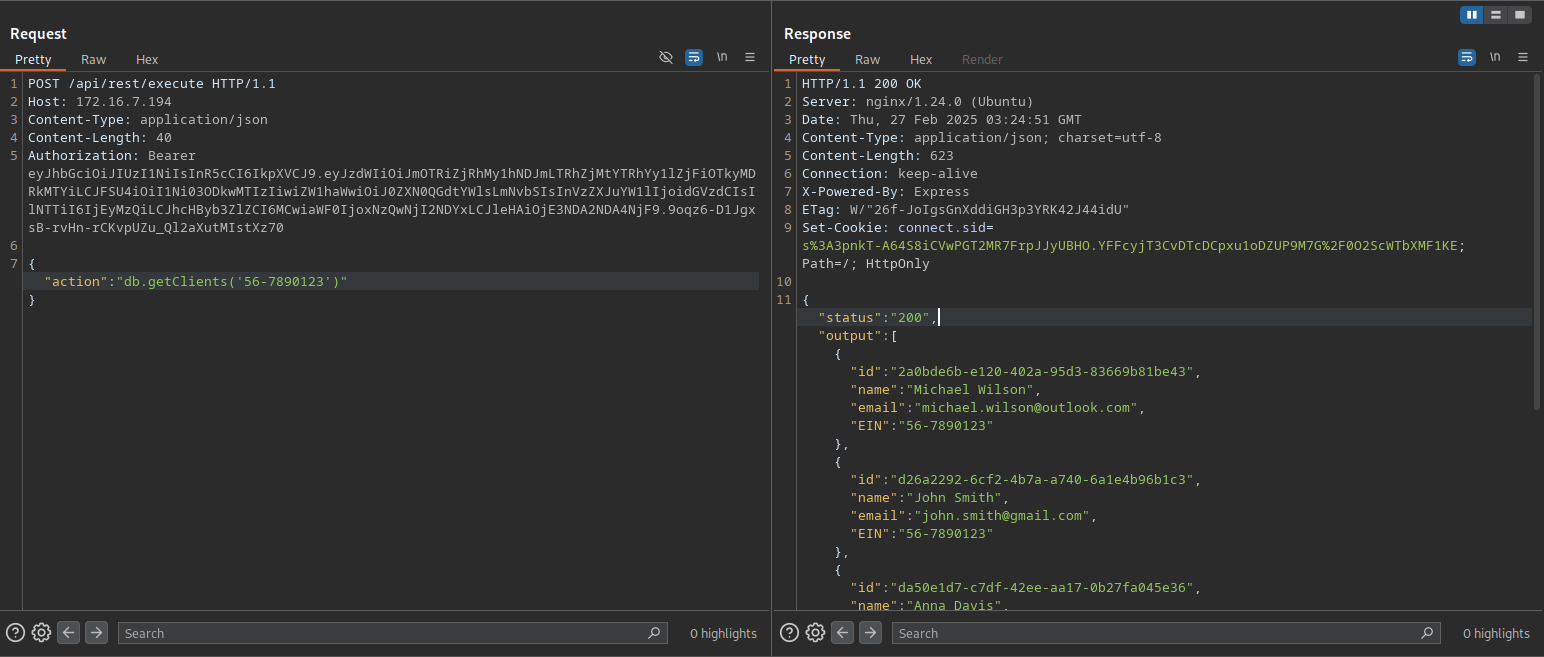The height and width of the screenshot is (657, 1544).
Task: Click the Response vertical scrollbar
Action: click(1537, 240)
